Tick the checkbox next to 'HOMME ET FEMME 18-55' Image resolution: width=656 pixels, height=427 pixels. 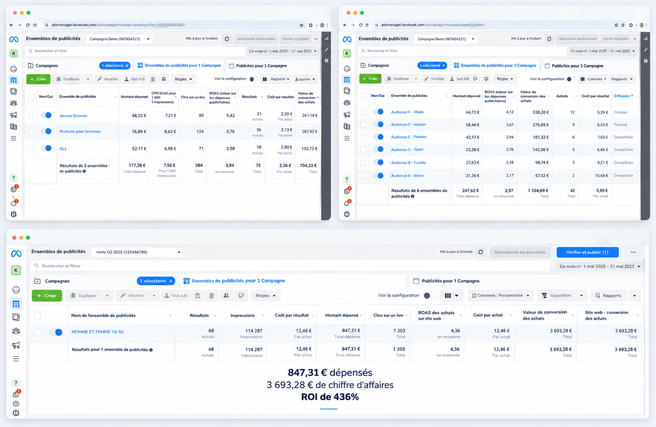[x=37, y=332]
